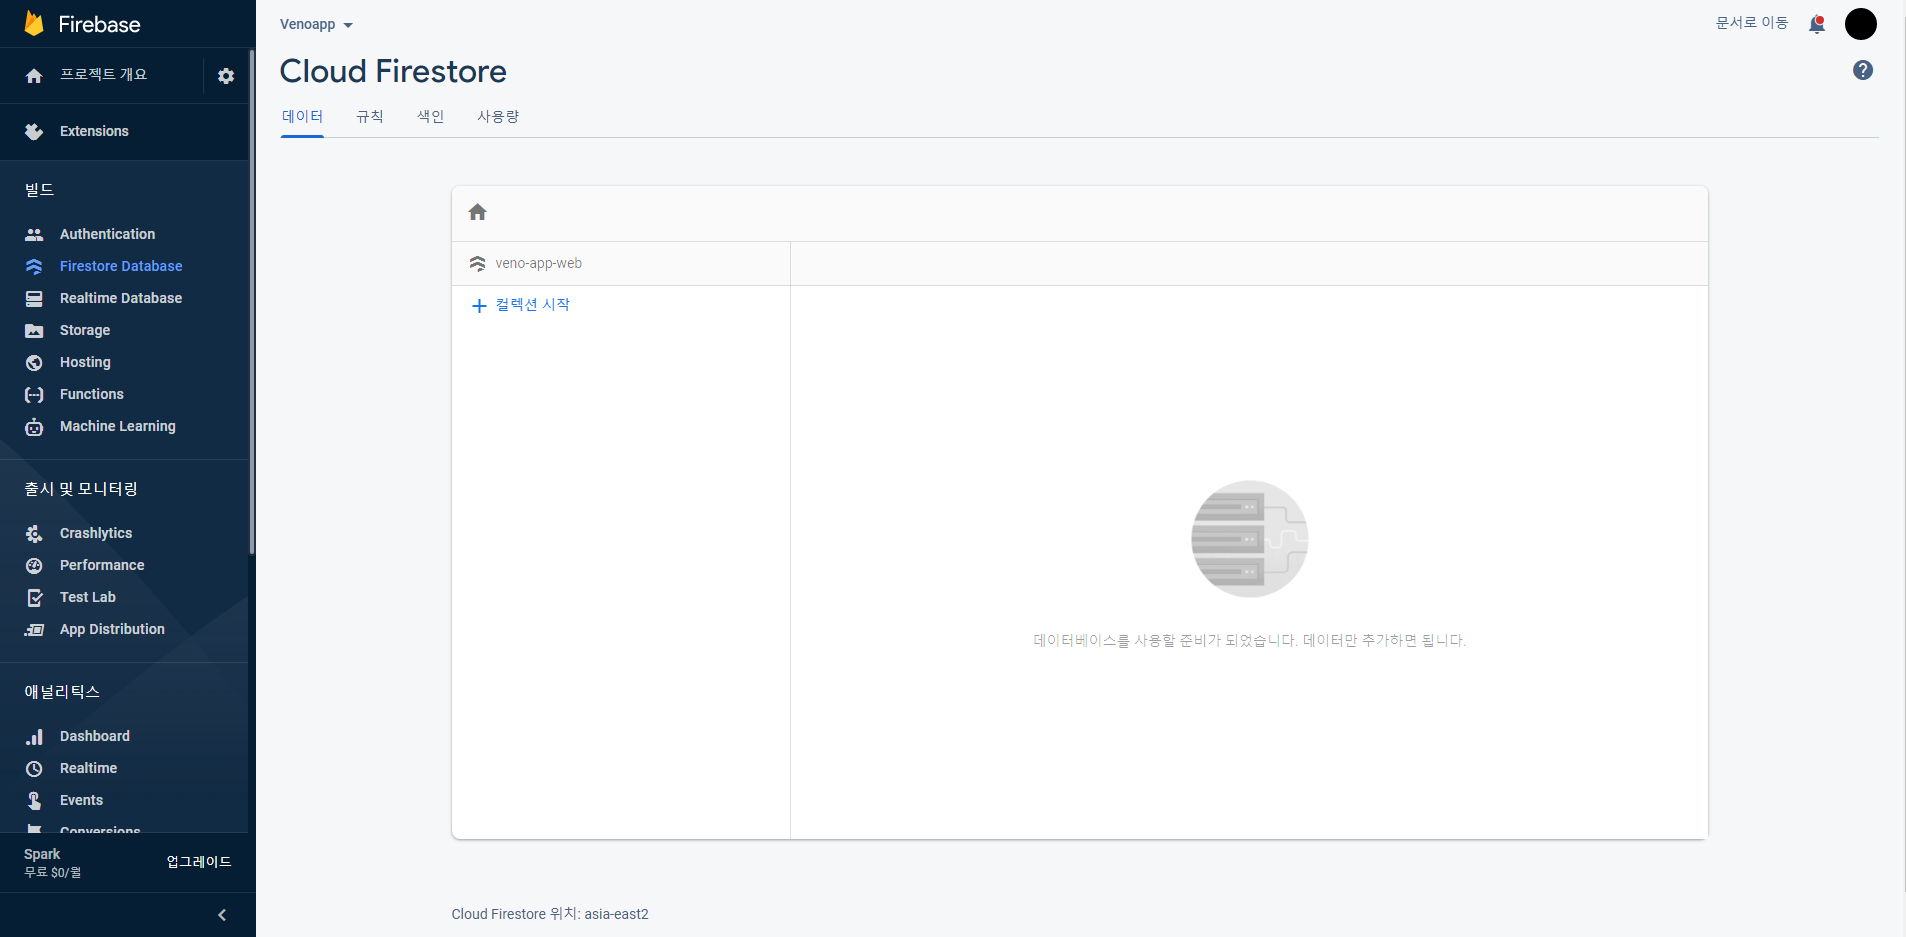Screen dimensions: 1906x937
Task: Click the Authentication people icon
Action: (34, 235)
